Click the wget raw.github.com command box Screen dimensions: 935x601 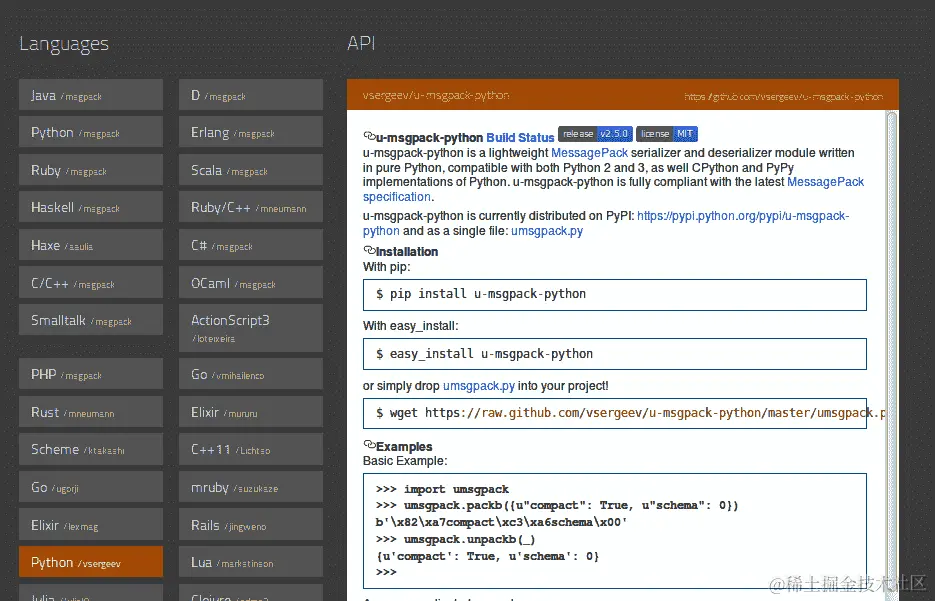[x=615, y=413]
